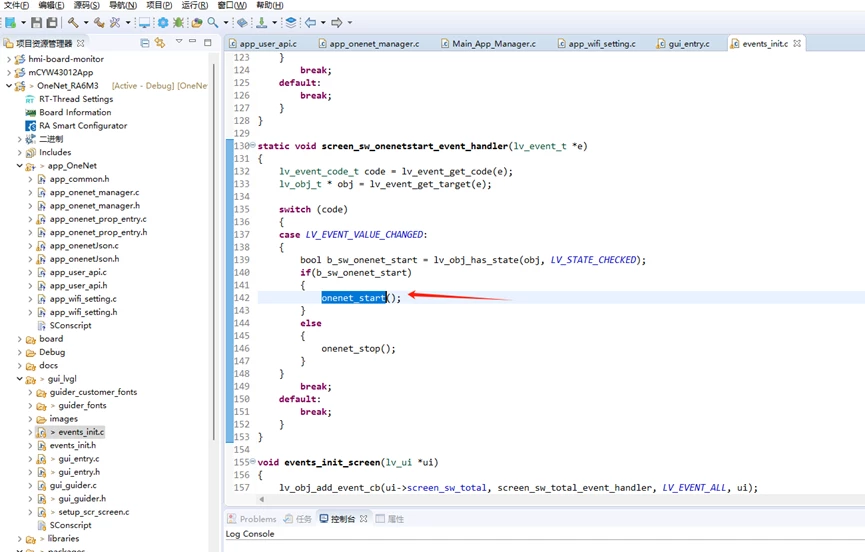Click the Save All toolbar icon

click(x=52, y=23)
